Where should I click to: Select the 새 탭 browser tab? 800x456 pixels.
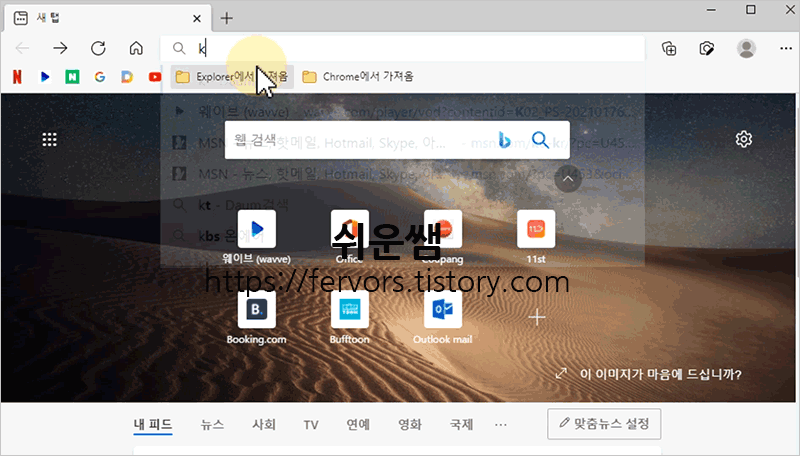[108, 18]
